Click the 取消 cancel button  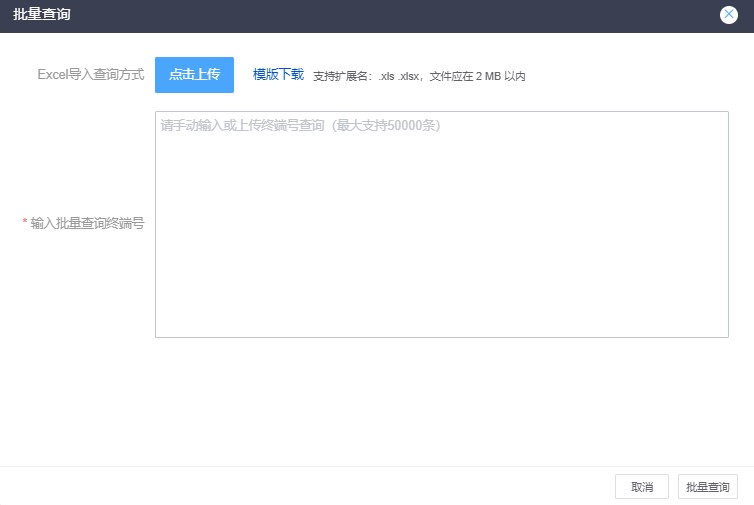click(x=641, y=487)
